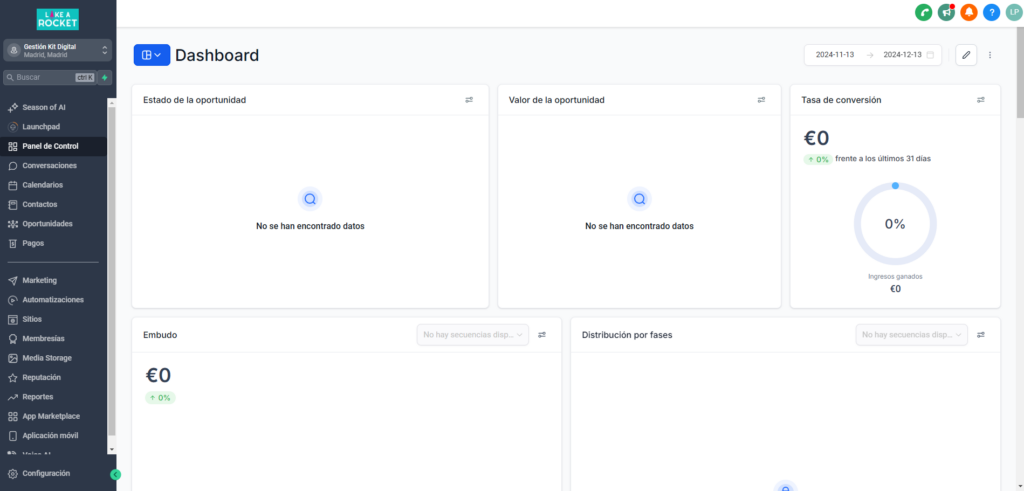Expand the Gestión Kit Digital account switcher
Viewport: 1024px width, 491px height.
click(58, 51)
